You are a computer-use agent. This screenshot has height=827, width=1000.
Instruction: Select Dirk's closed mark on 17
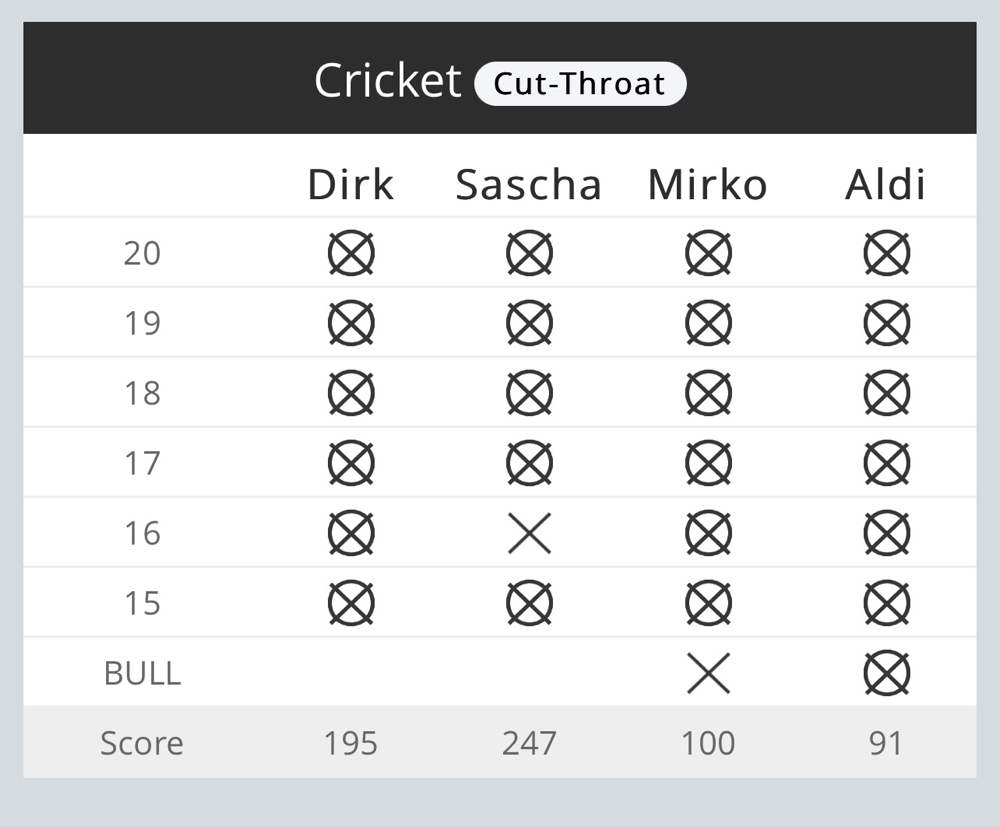tap(351, 463)
